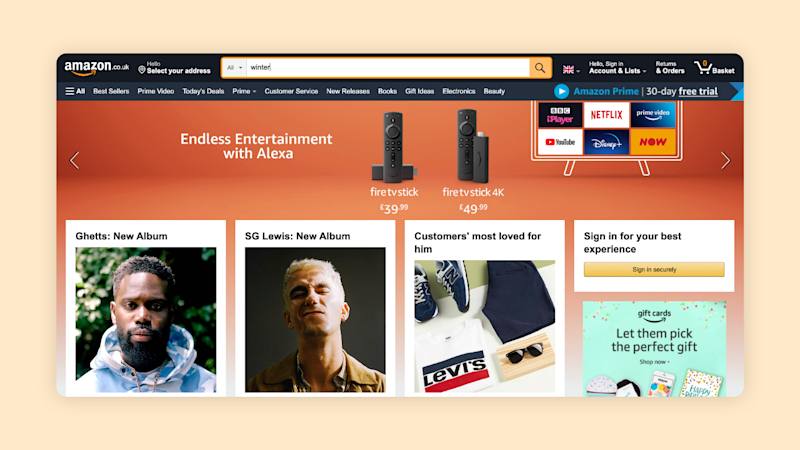800x450 pixels.
Task: Advance the banner with the right arrow
Action: [x=726, y=161]
